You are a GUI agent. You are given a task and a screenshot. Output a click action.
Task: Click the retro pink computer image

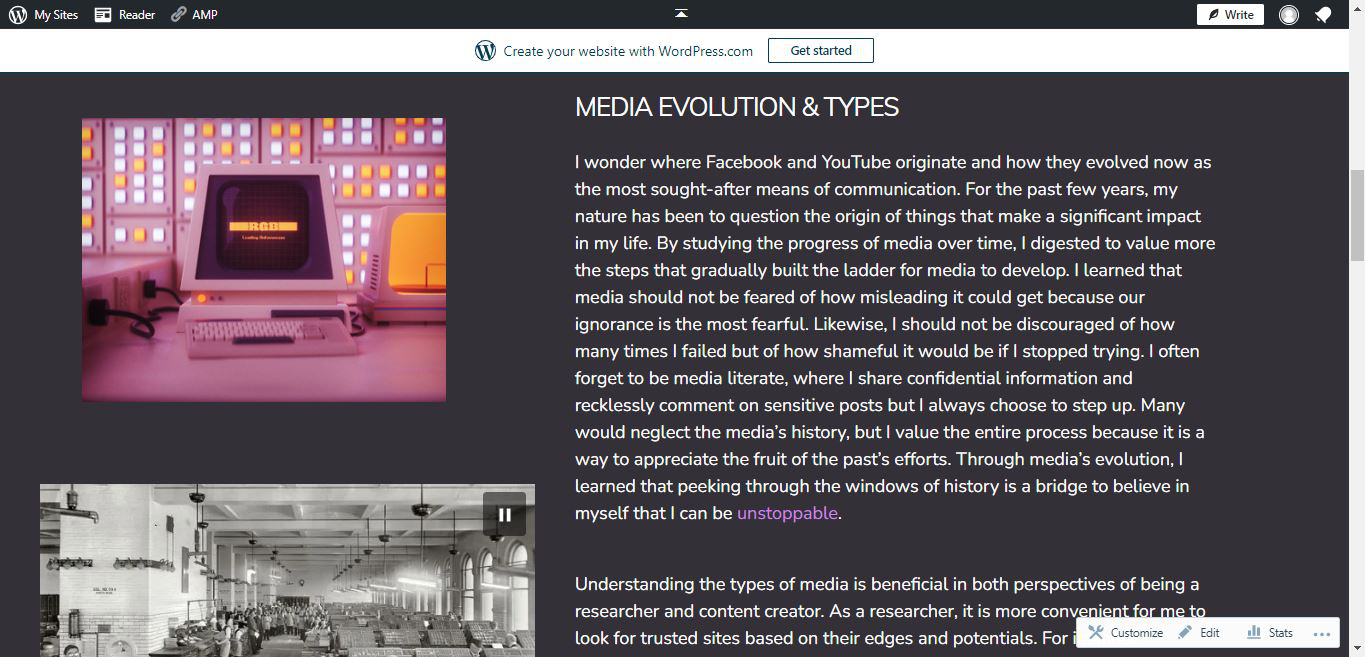tap(264, 260)
